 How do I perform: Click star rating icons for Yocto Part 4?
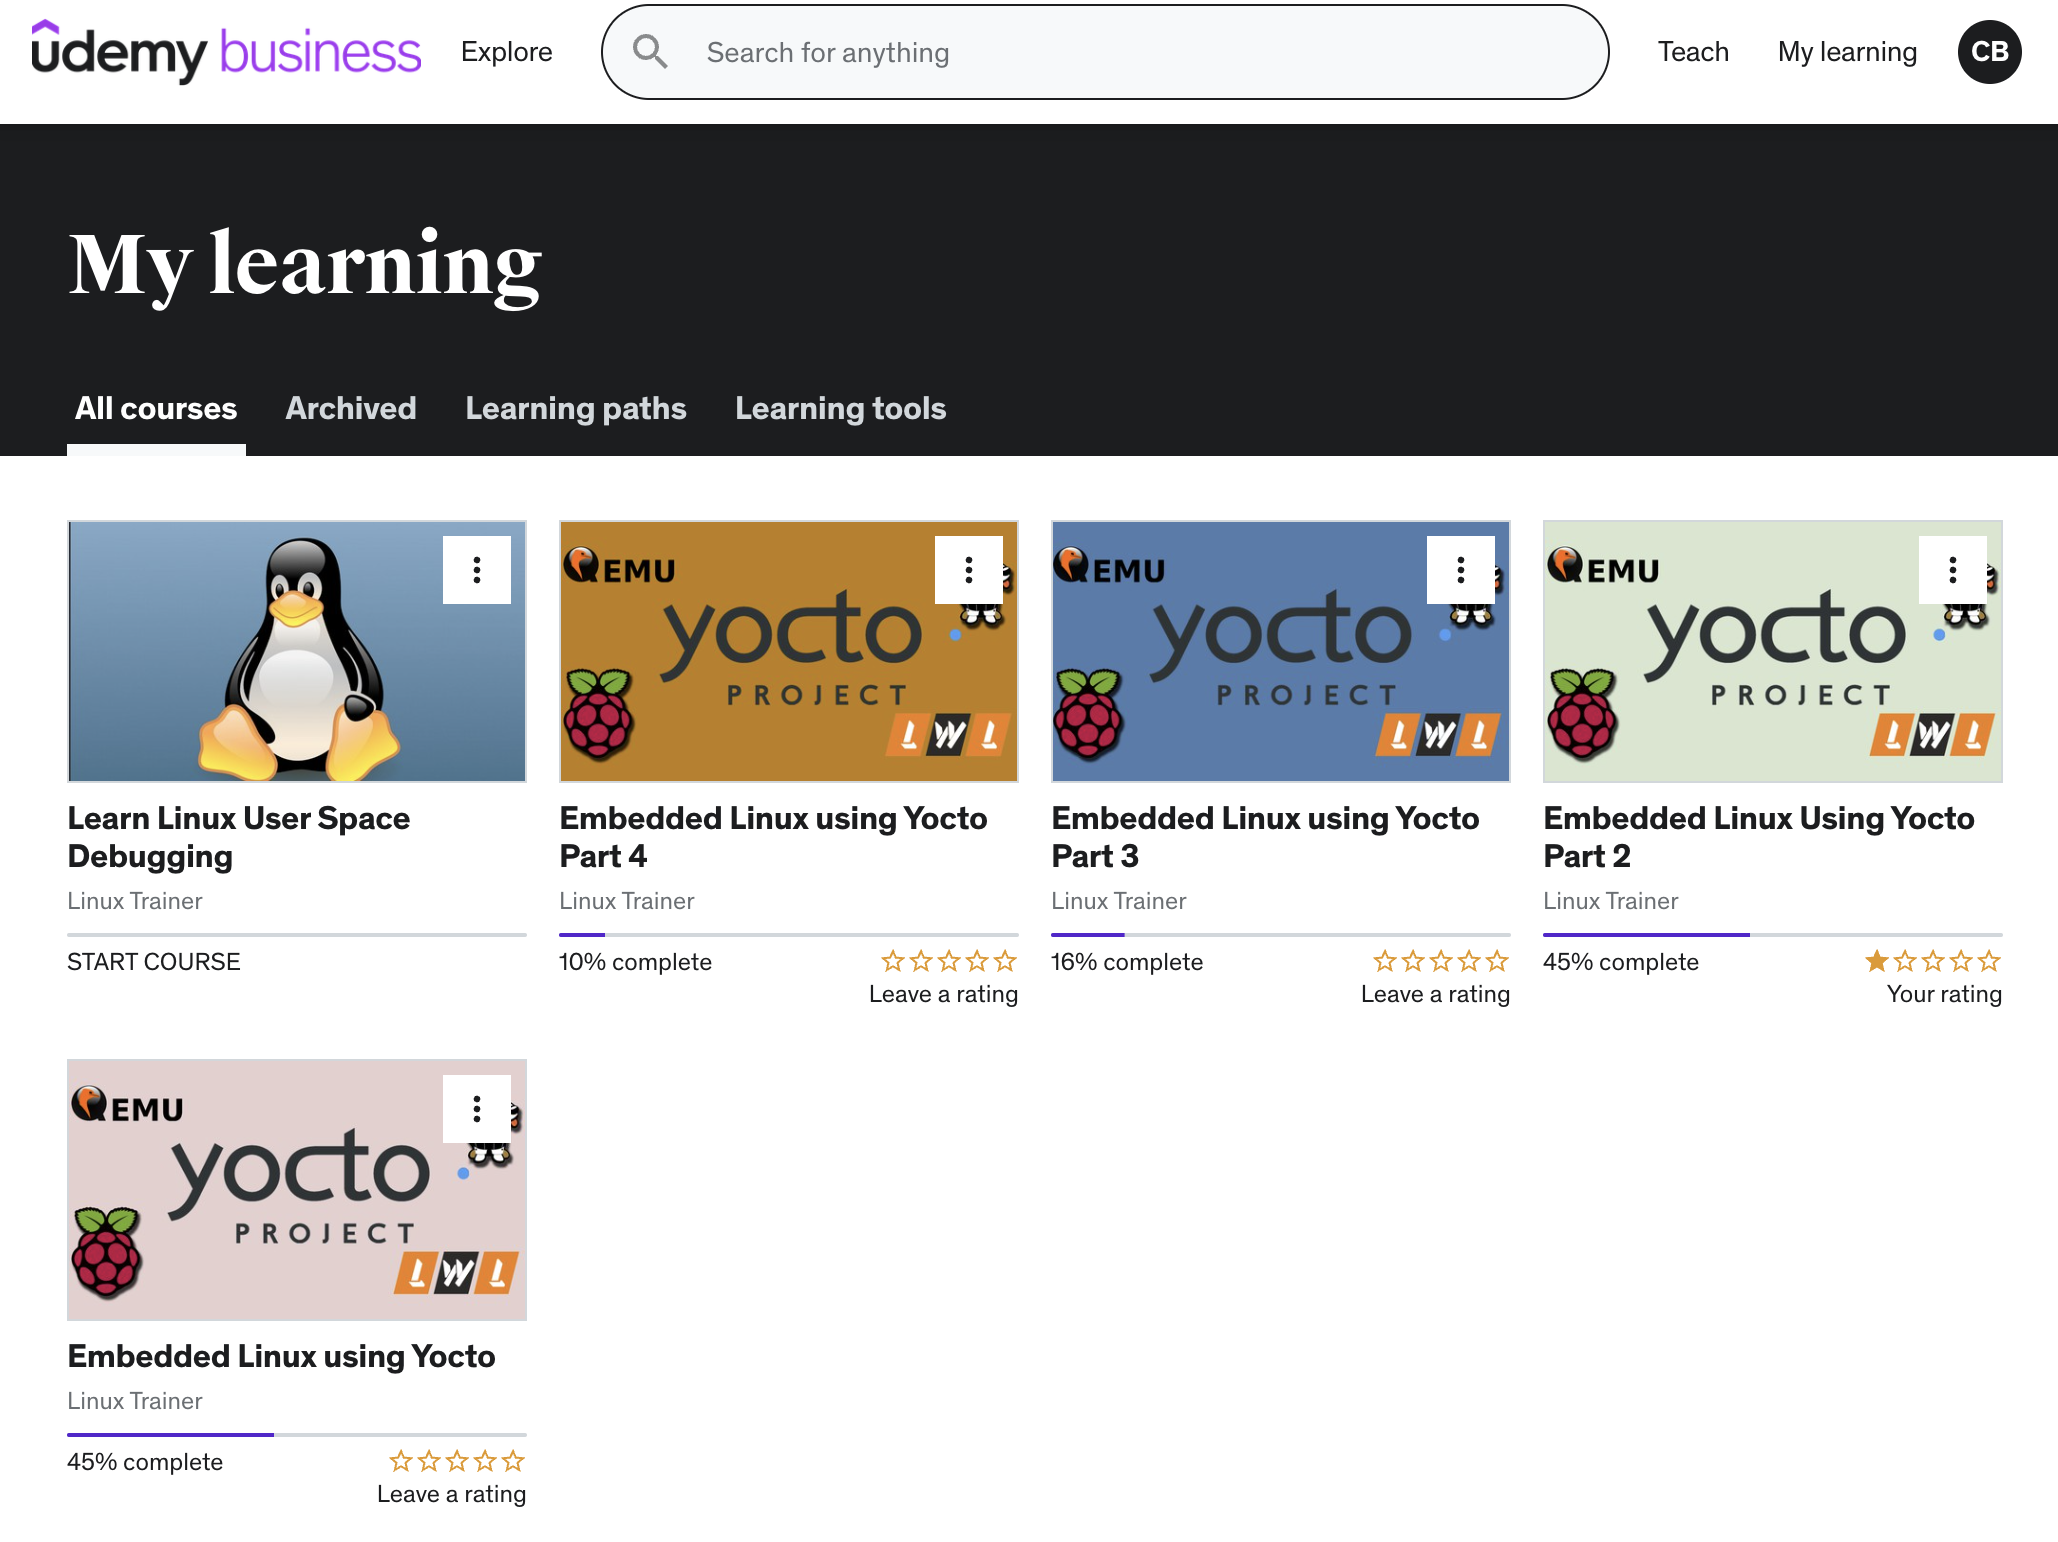click(948, 961)
